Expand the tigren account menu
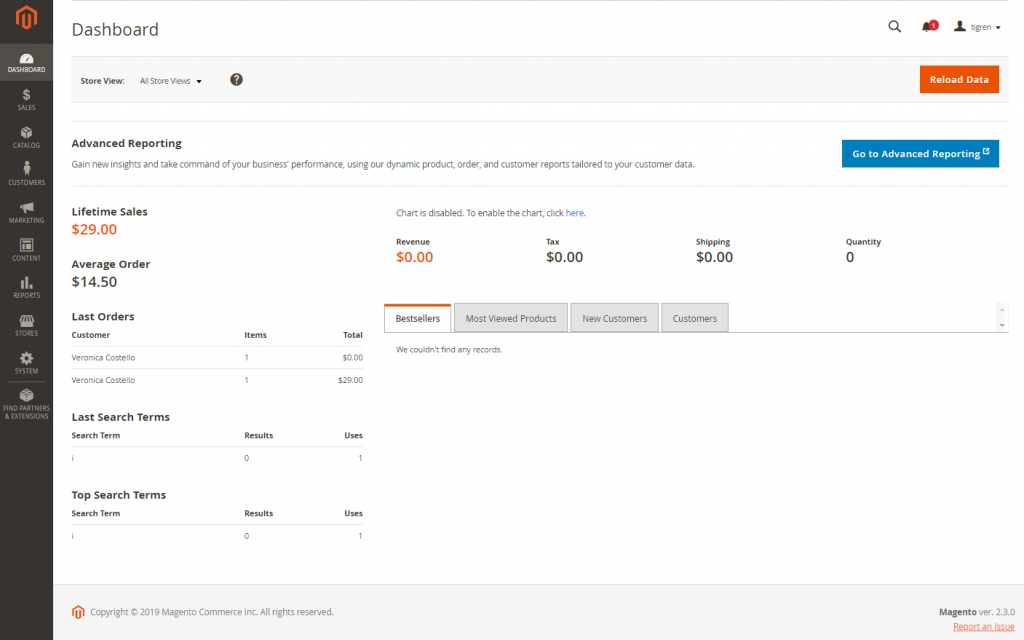 click(977, 26)
